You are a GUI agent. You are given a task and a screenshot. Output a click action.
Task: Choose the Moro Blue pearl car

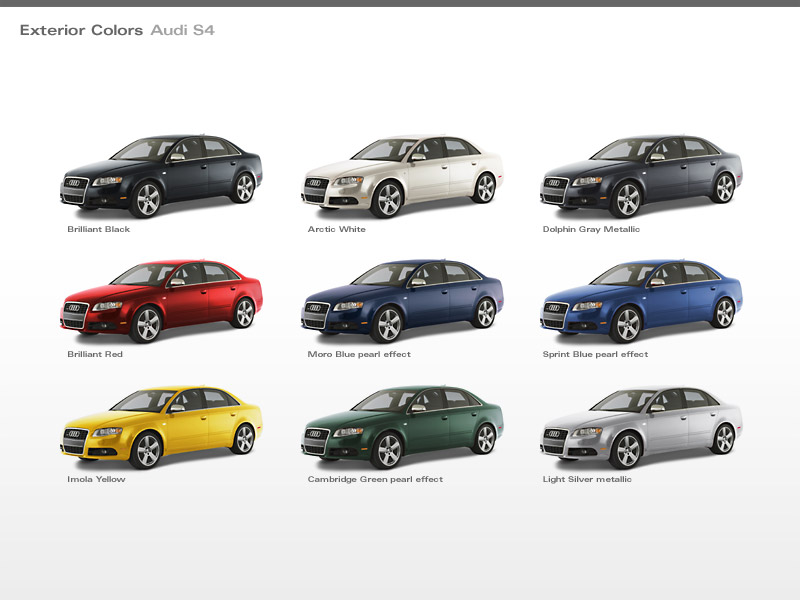click(x=401, y=301)
